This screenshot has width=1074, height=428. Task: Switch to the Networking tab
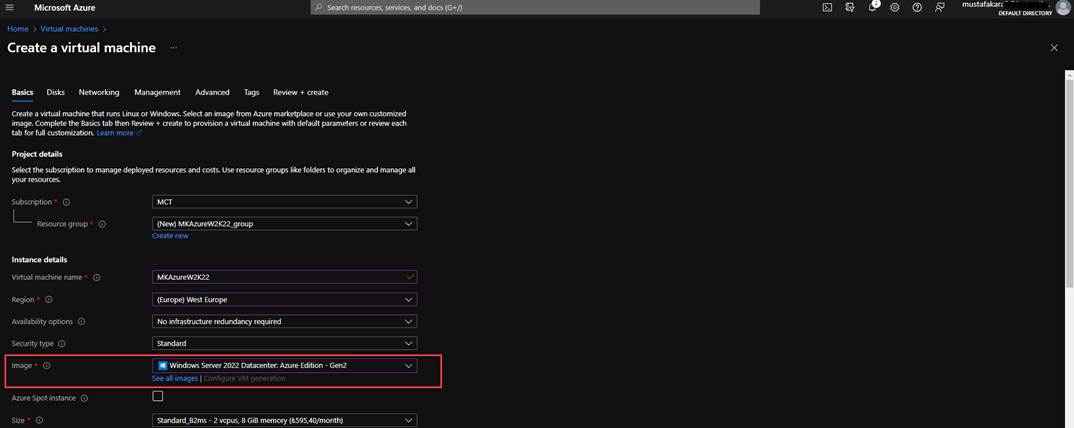coord(99,92)
